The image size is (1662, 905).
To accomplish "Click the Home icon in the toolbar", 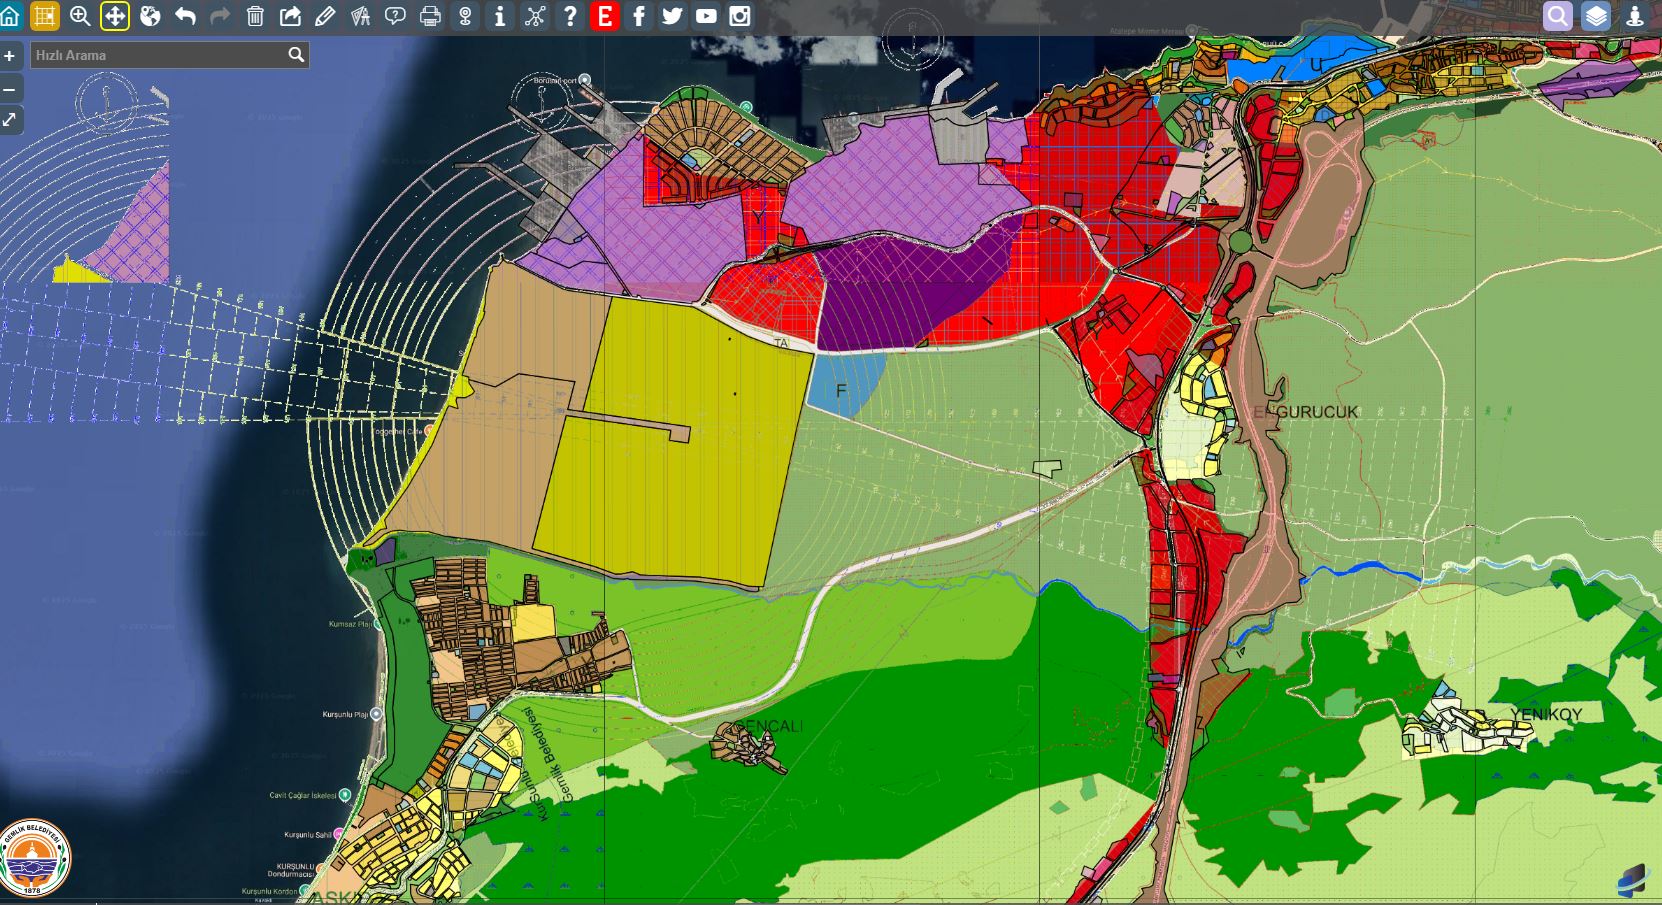I will point(11,16).
